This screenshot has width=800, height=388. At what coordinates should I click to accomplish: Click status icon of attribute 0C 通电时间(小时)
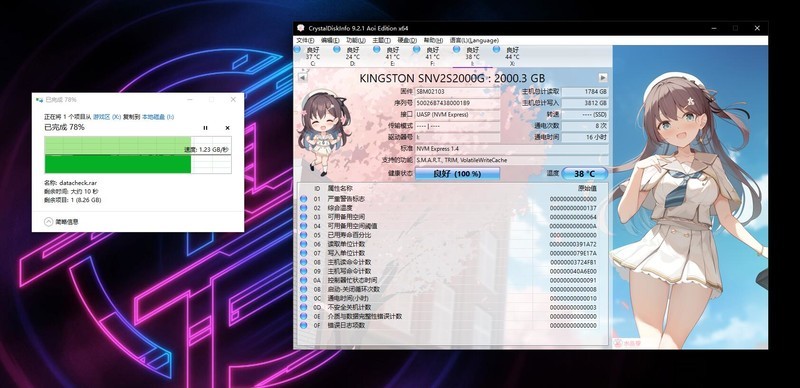pos(304,298)
